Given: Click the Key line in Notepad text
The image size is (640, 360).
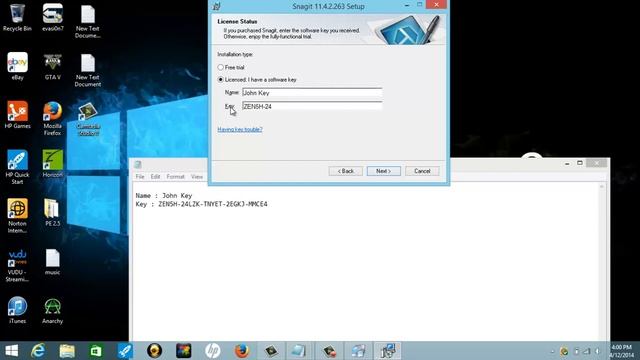Looking at the screenshot, I should tap(202, 204).
